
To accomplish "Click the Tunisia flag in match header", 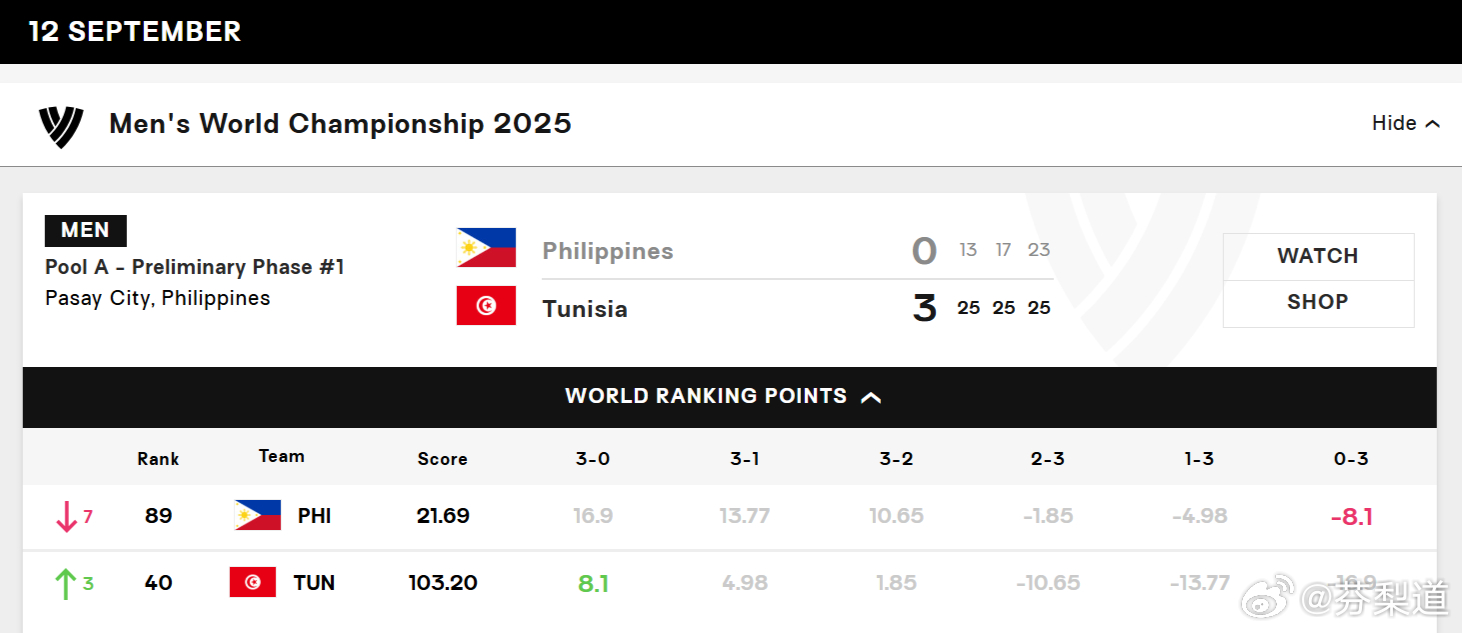I will (x=486, y=305).
